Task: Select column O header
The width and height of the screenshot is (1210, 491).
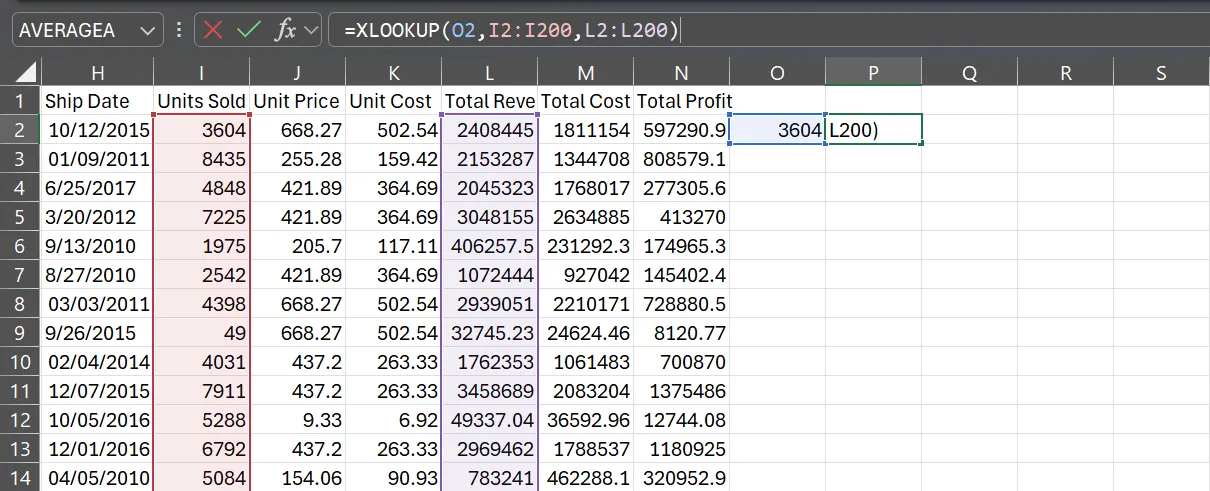Action: pos(777,72)
